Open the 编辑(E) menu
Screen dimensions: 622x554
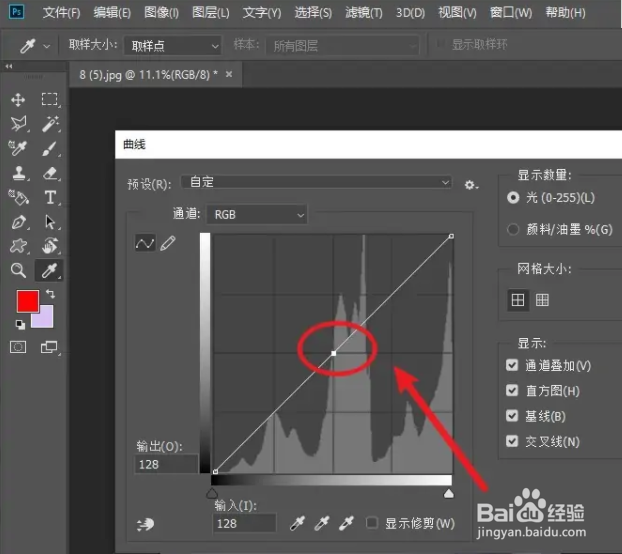(x=112, y=13)
